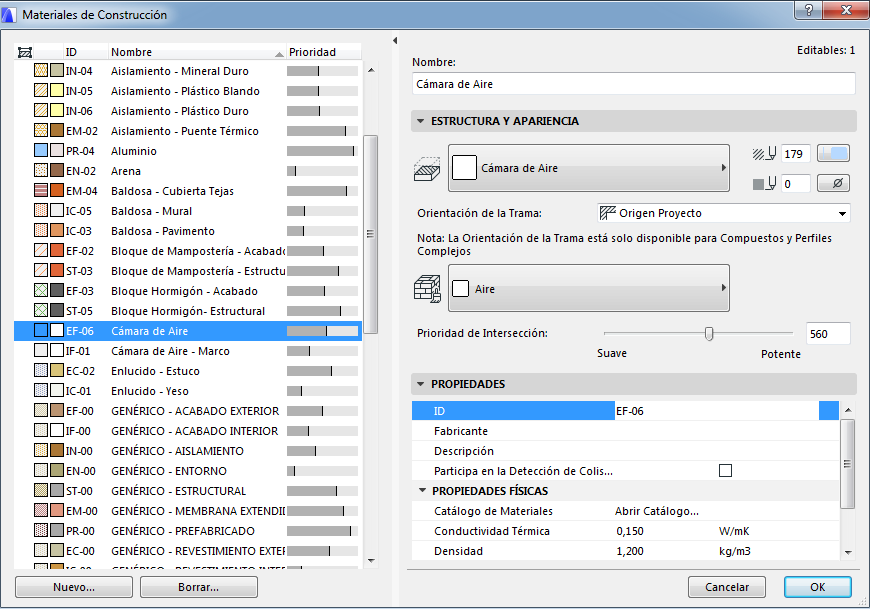Click the fill icon of Aluminio row
This screenshot has width=870, height=609.
(41, 150)
